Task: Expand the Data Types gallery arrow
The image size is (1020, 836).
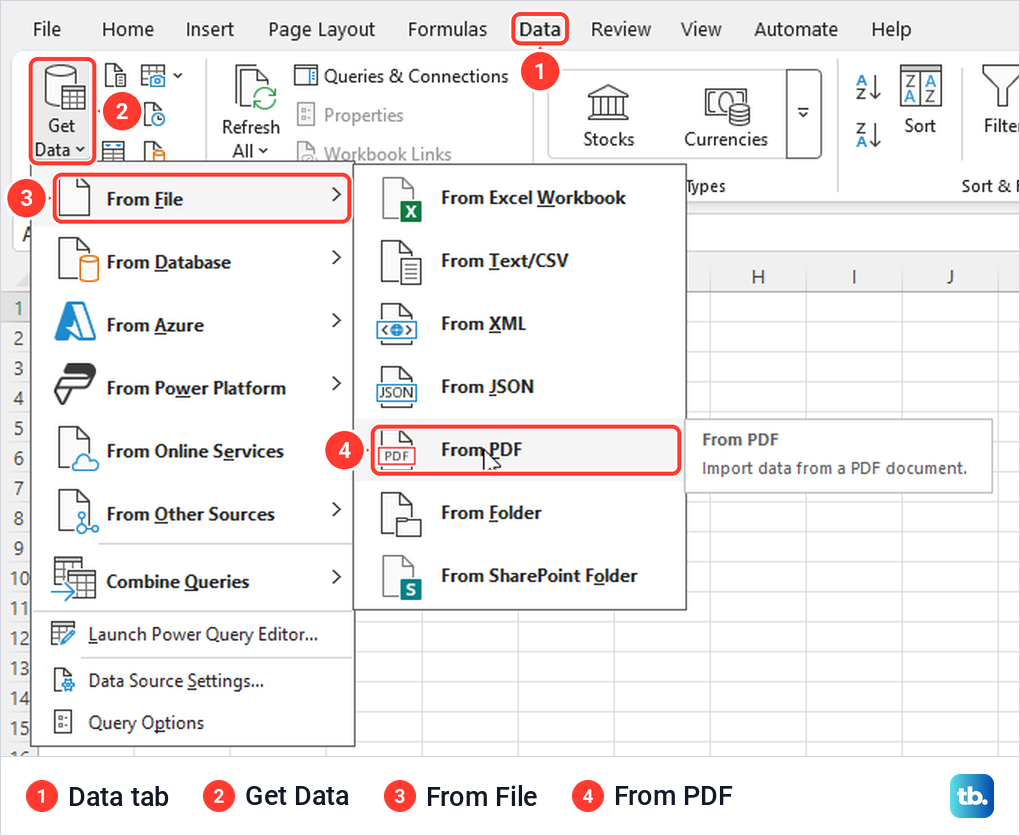Action: [x=803, y=114]
